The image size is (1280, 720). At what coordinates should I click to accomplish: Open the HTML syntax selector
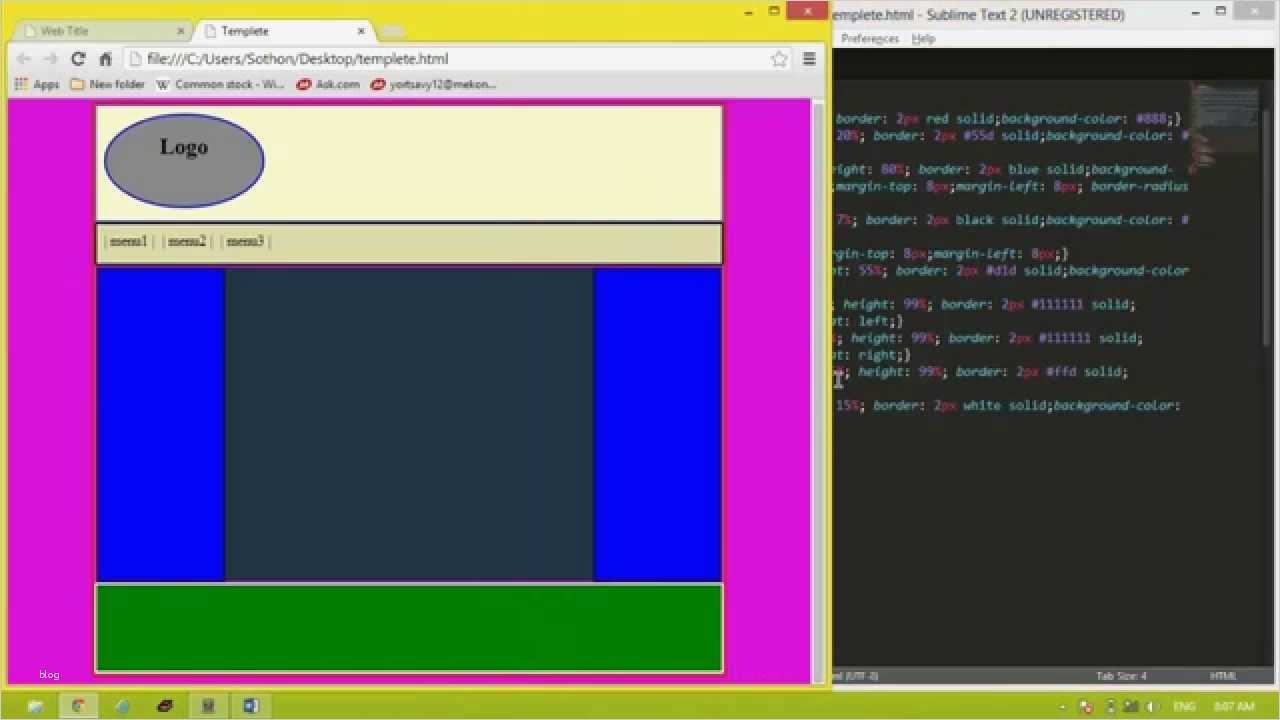1223,676
